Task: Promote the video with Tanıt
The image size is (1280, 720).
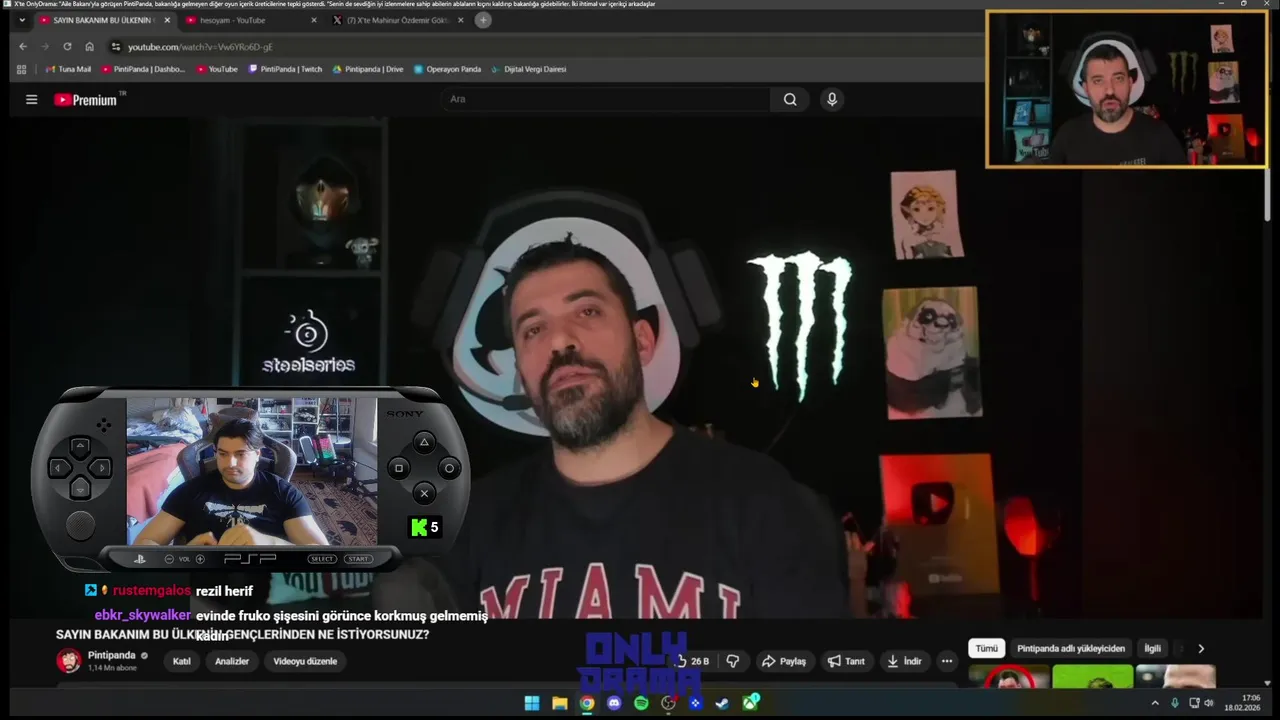Action: 846,661
